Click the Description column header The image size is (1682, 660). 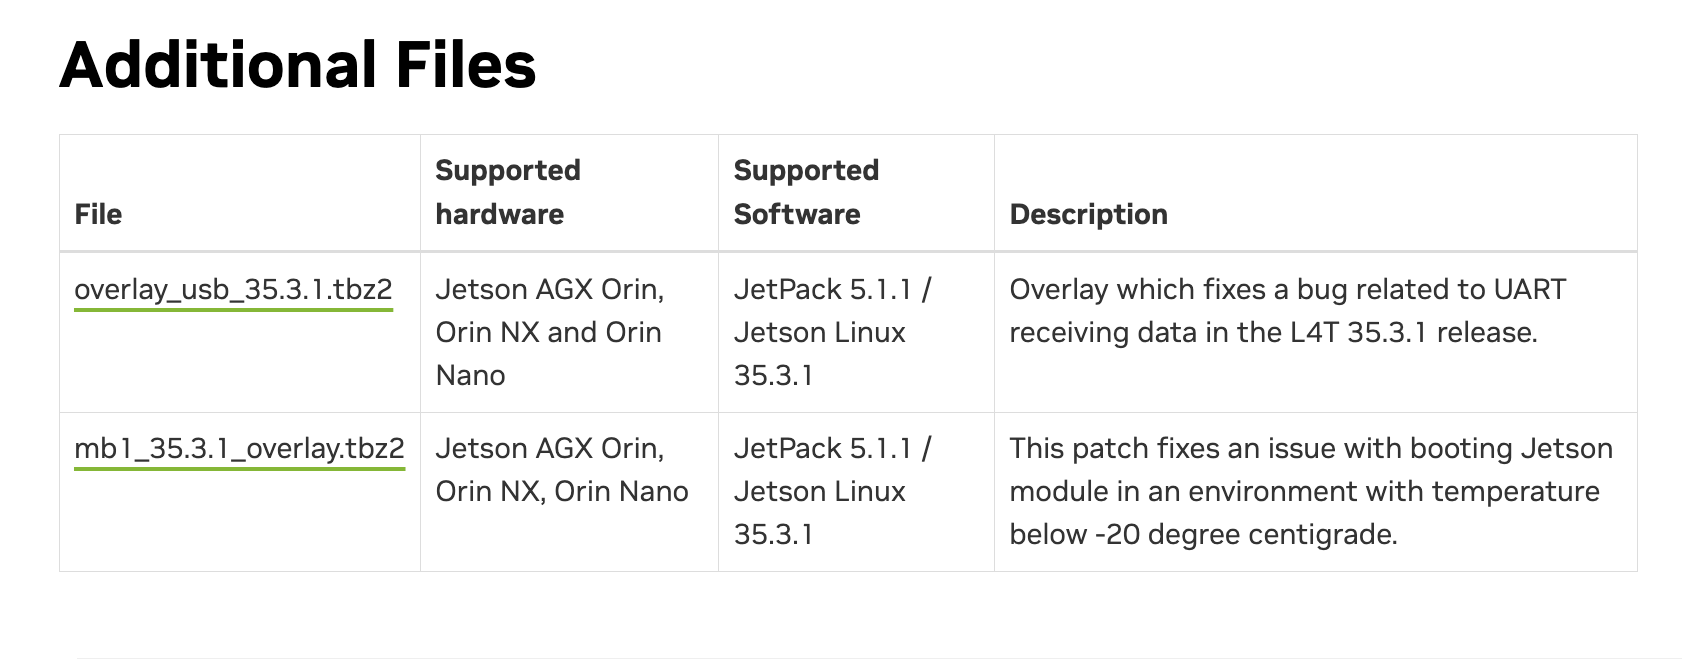pos(1088,214)
